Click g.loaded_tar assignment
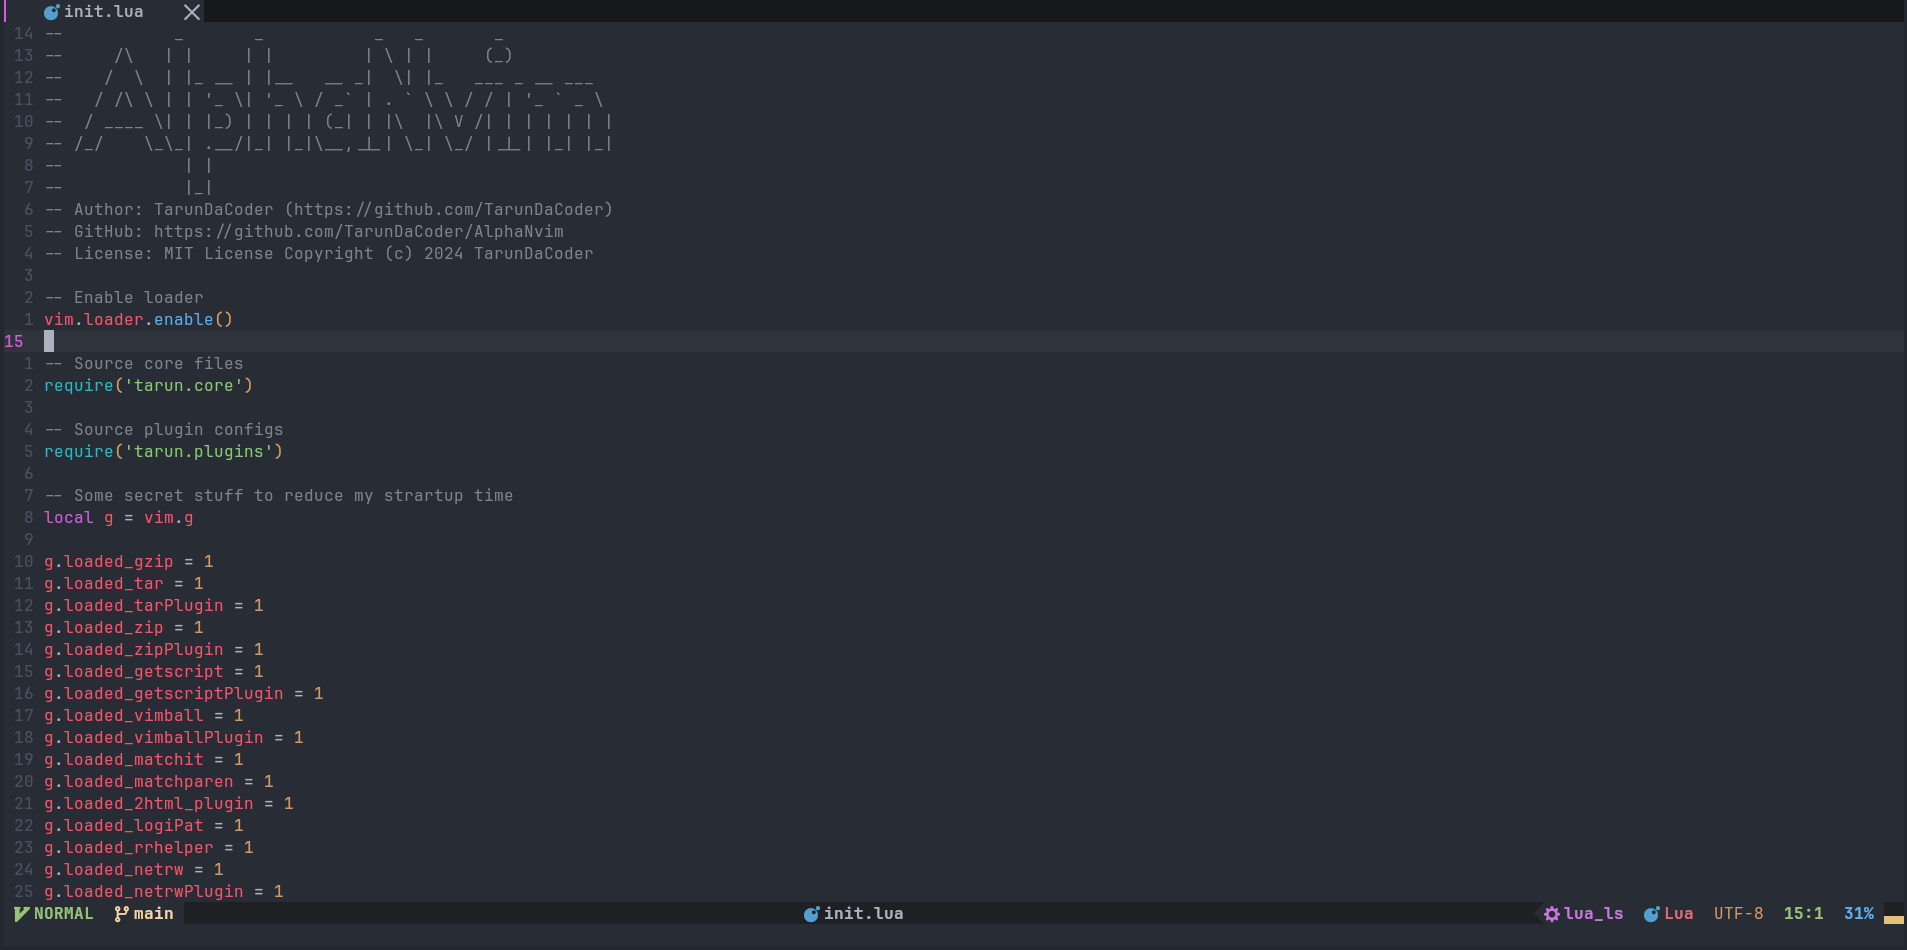The image size is (1907, 950). [124, 584]
